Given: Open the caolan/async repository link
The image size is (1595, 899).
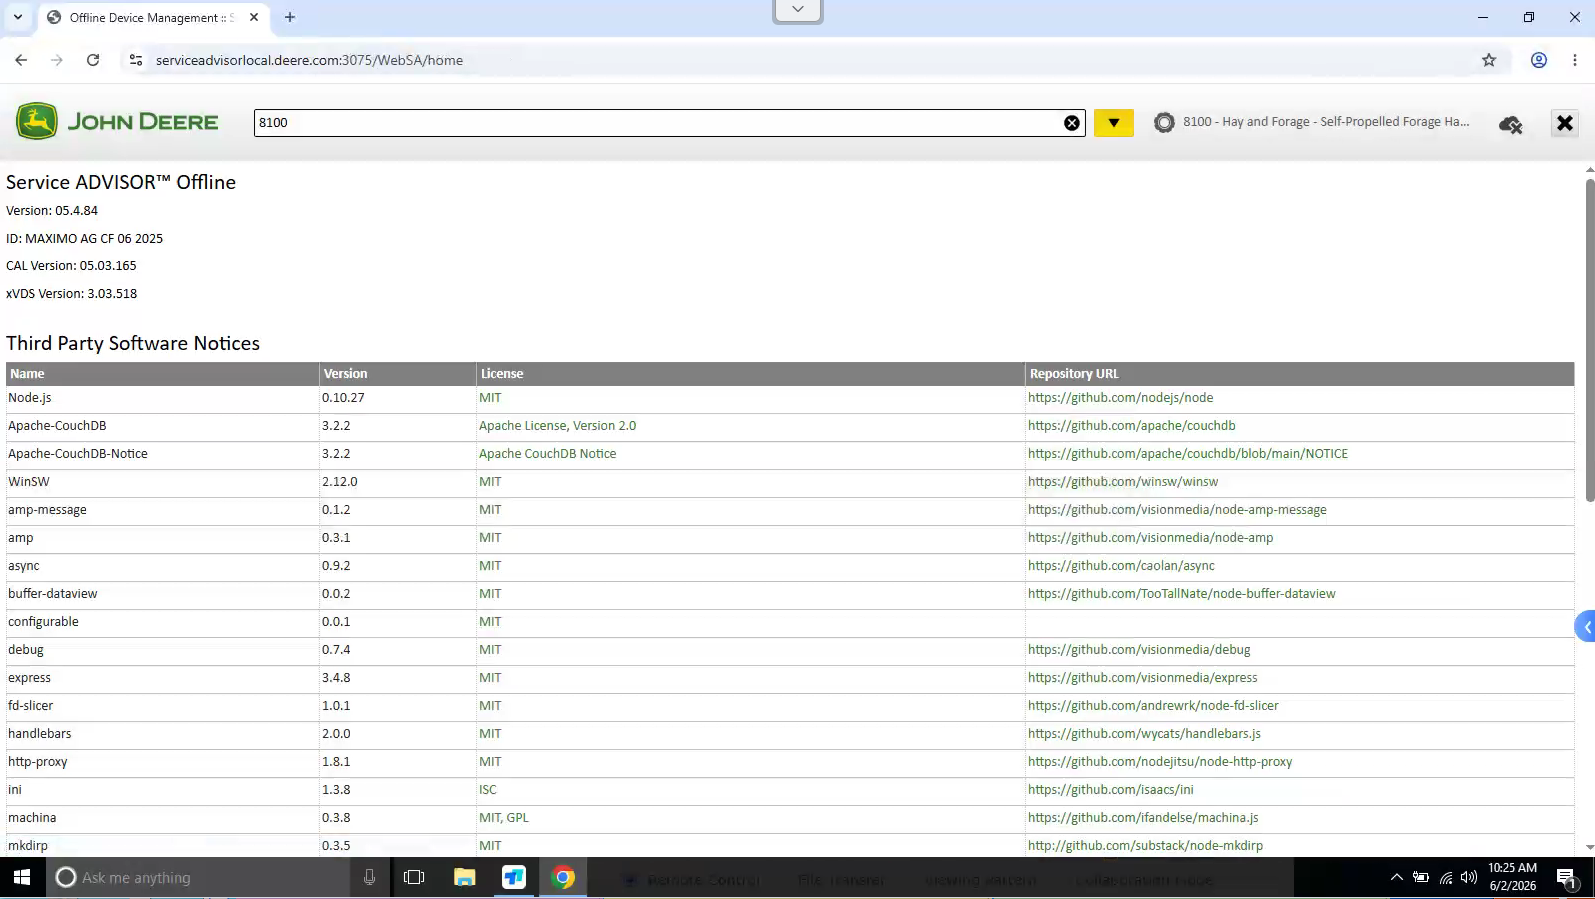Looking at the screenshot, I should 1121,566.
